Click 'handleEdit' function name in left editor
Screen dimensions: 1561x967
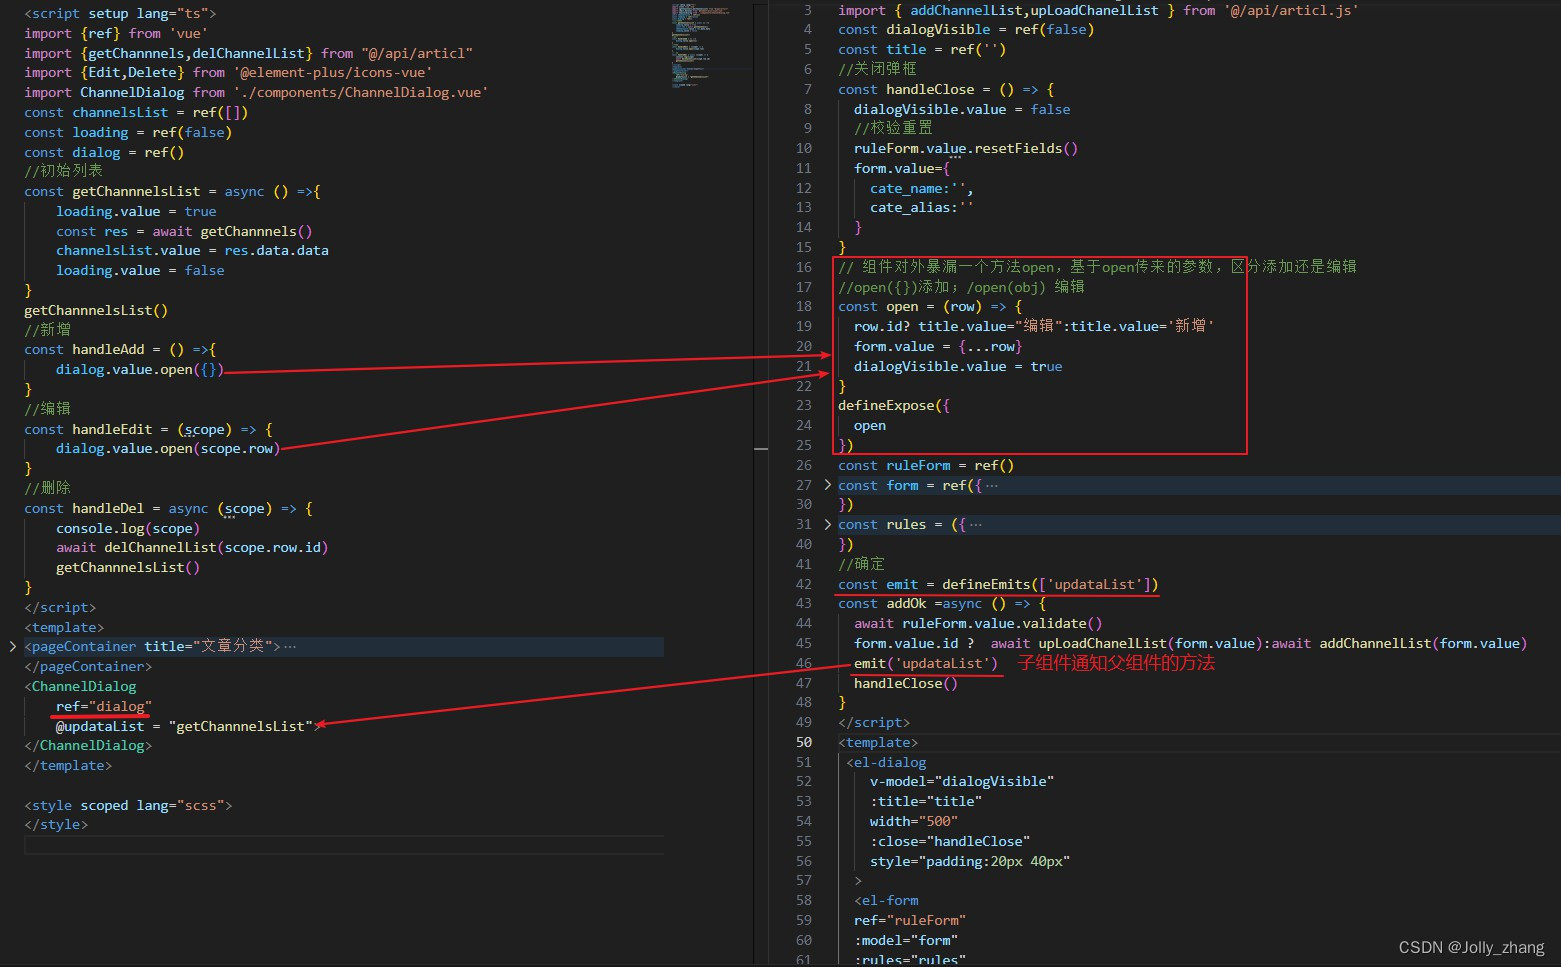[x=112, y=429]
